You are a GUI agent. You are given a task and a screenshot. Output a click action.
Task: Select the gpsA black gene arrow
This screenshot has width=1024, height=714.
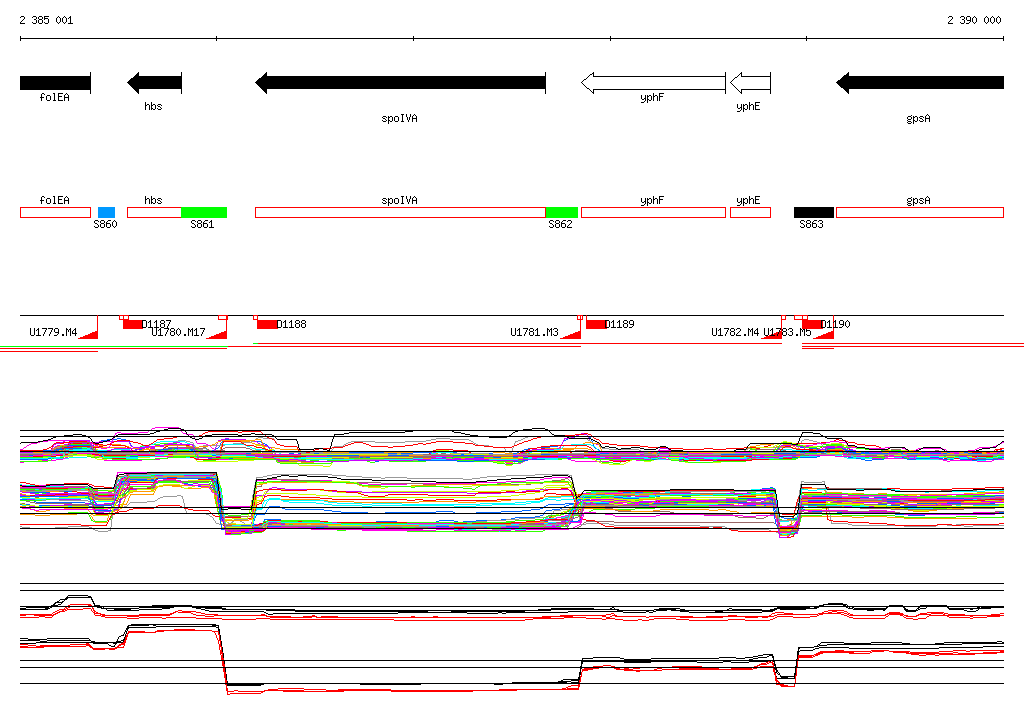[920, 83]
